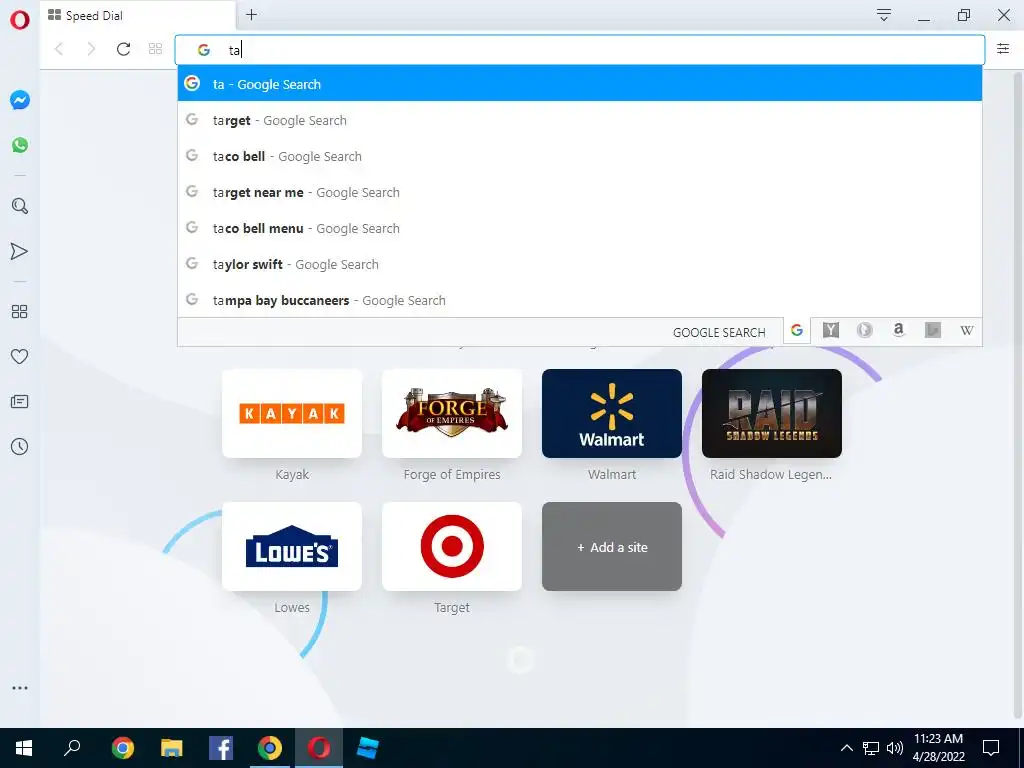This screenshot has width=1024, height=768.
Task: Choose 'tampa bay buccaneers' suggestion
Action: [579, 300]
